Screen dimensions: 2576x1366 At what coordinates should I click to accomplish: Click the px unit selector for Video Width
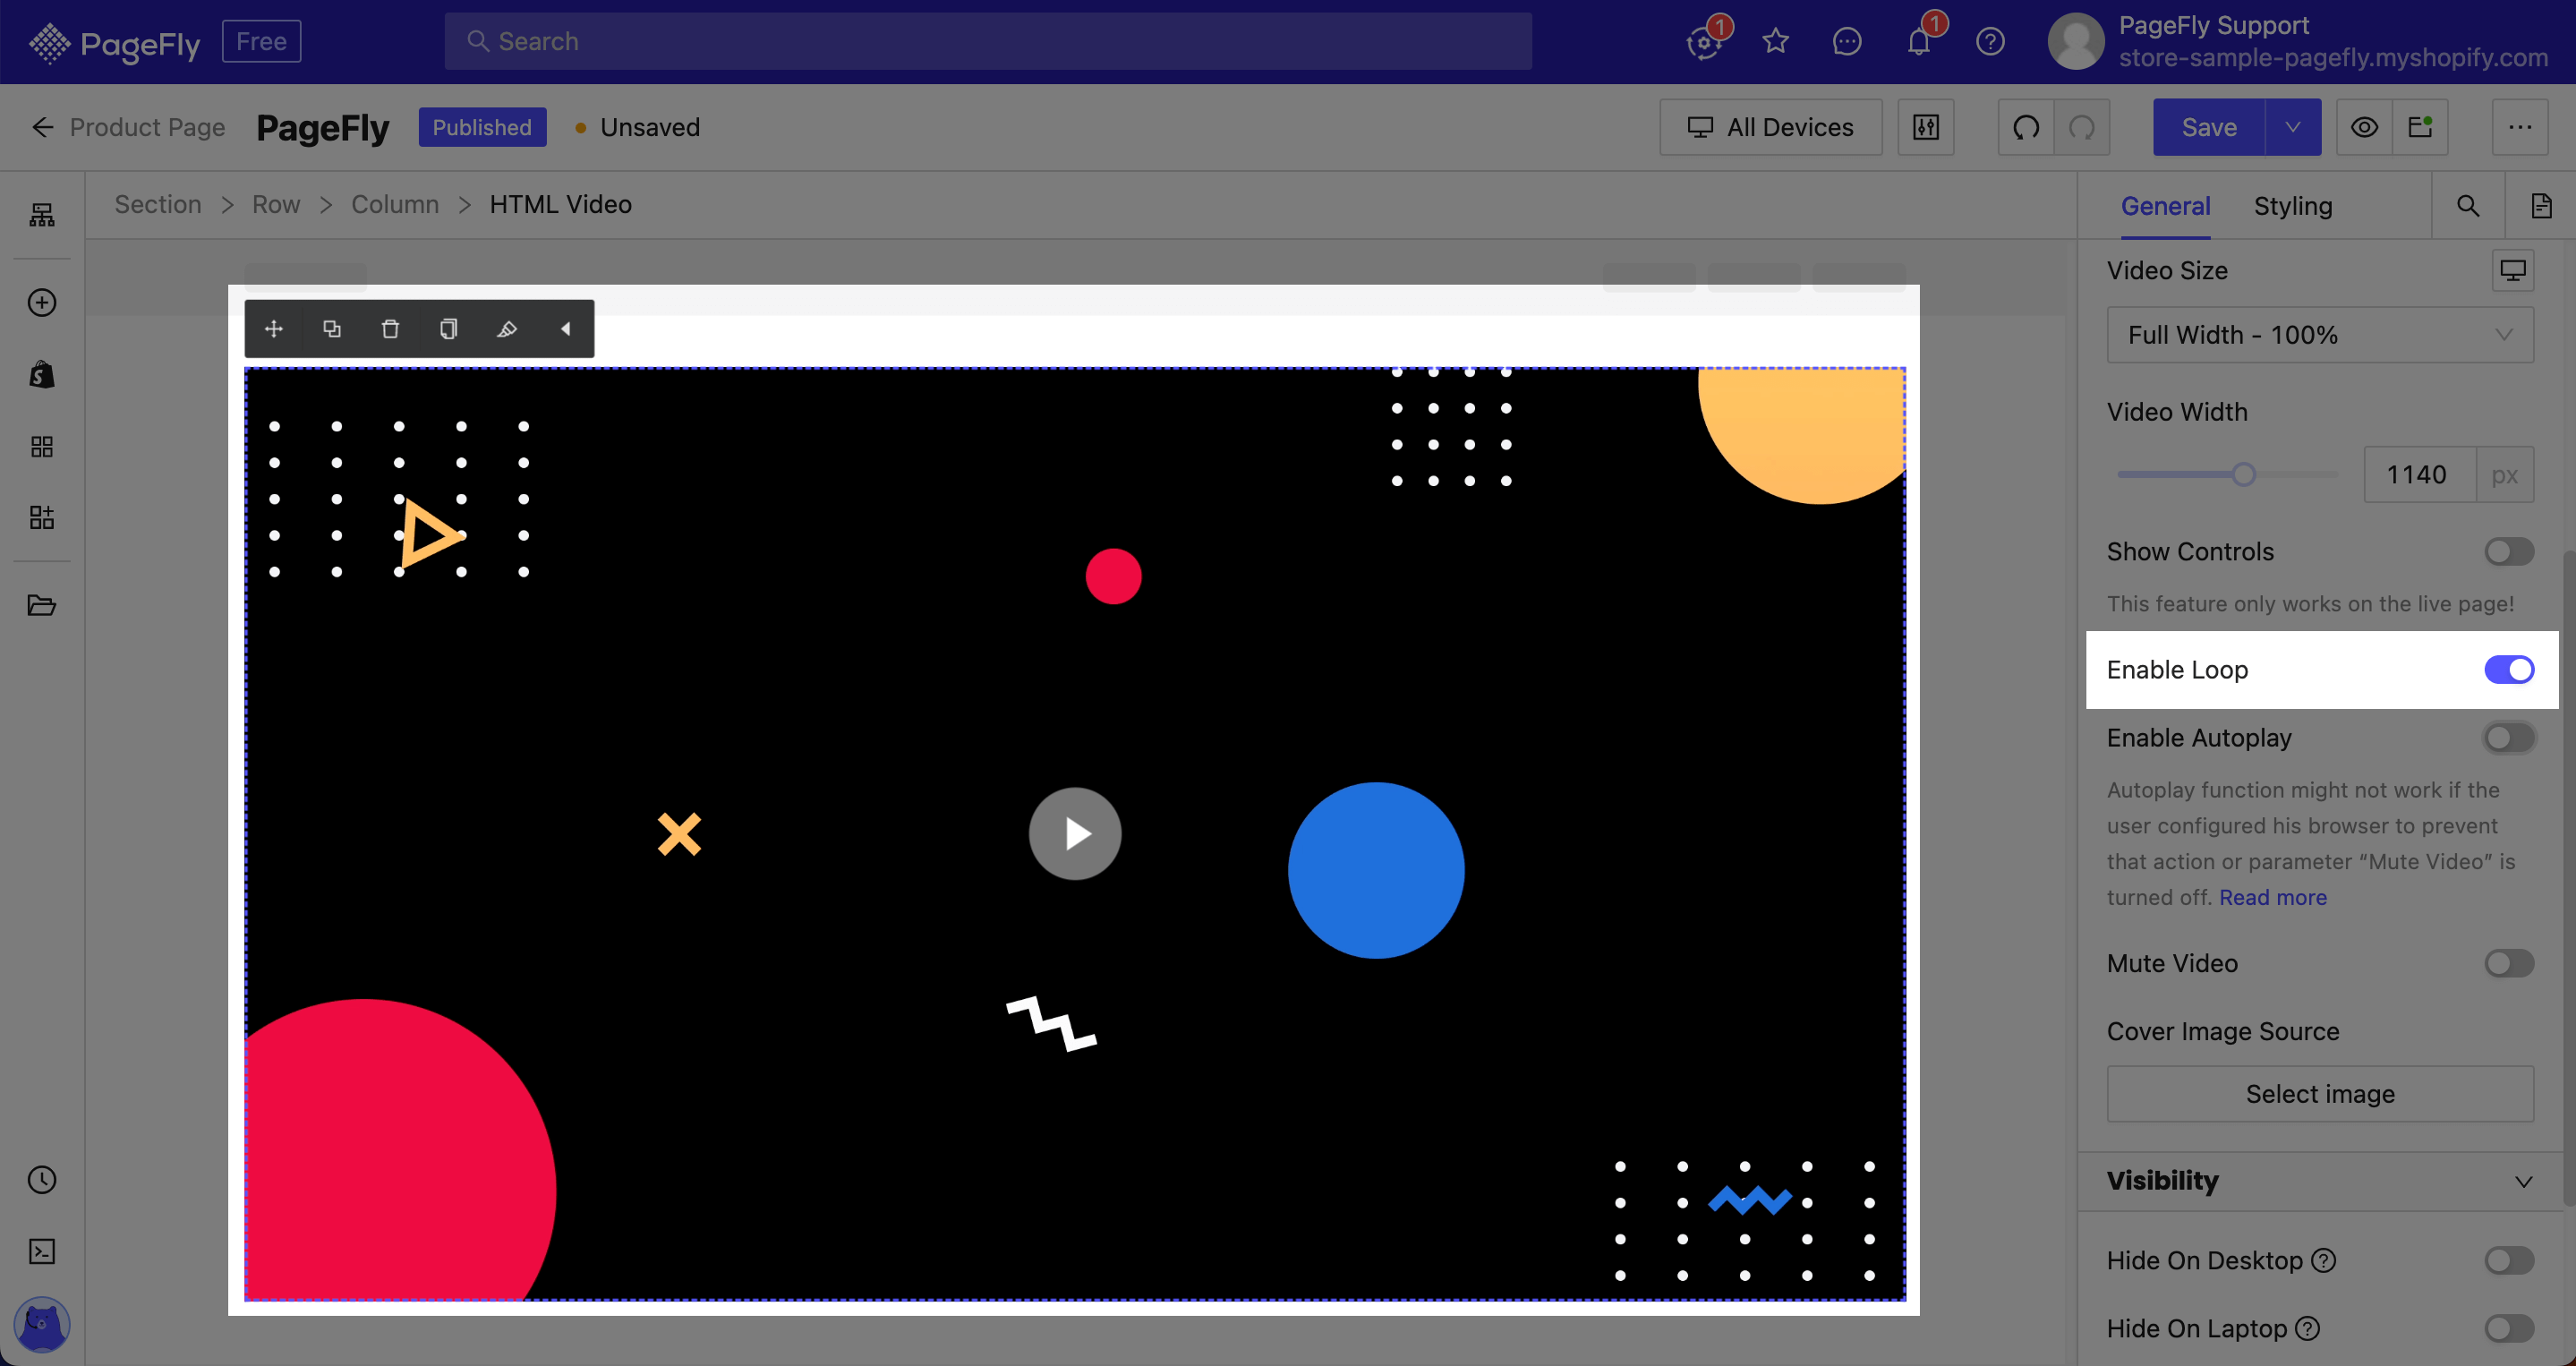tap(2505, 474)
